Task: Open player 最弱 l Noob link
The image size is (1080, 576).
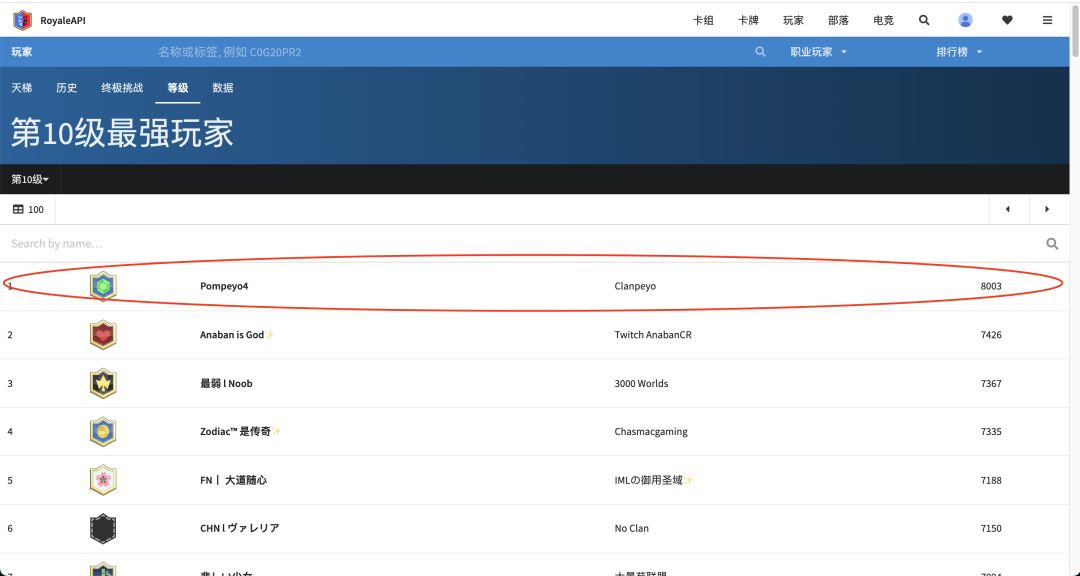Action: (226, 383)
